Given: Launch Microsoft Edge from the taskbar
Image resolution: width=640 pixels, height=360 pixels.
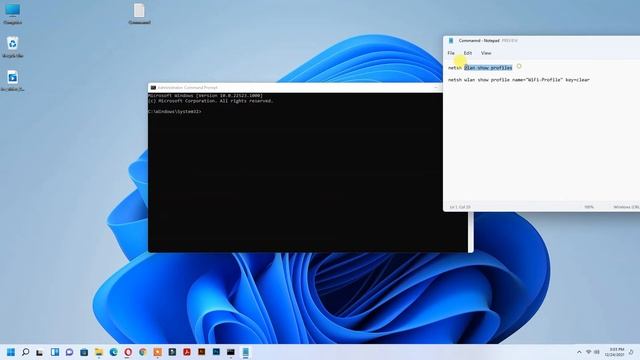Looking at the screenshot, I should click(x=113, y=352).
